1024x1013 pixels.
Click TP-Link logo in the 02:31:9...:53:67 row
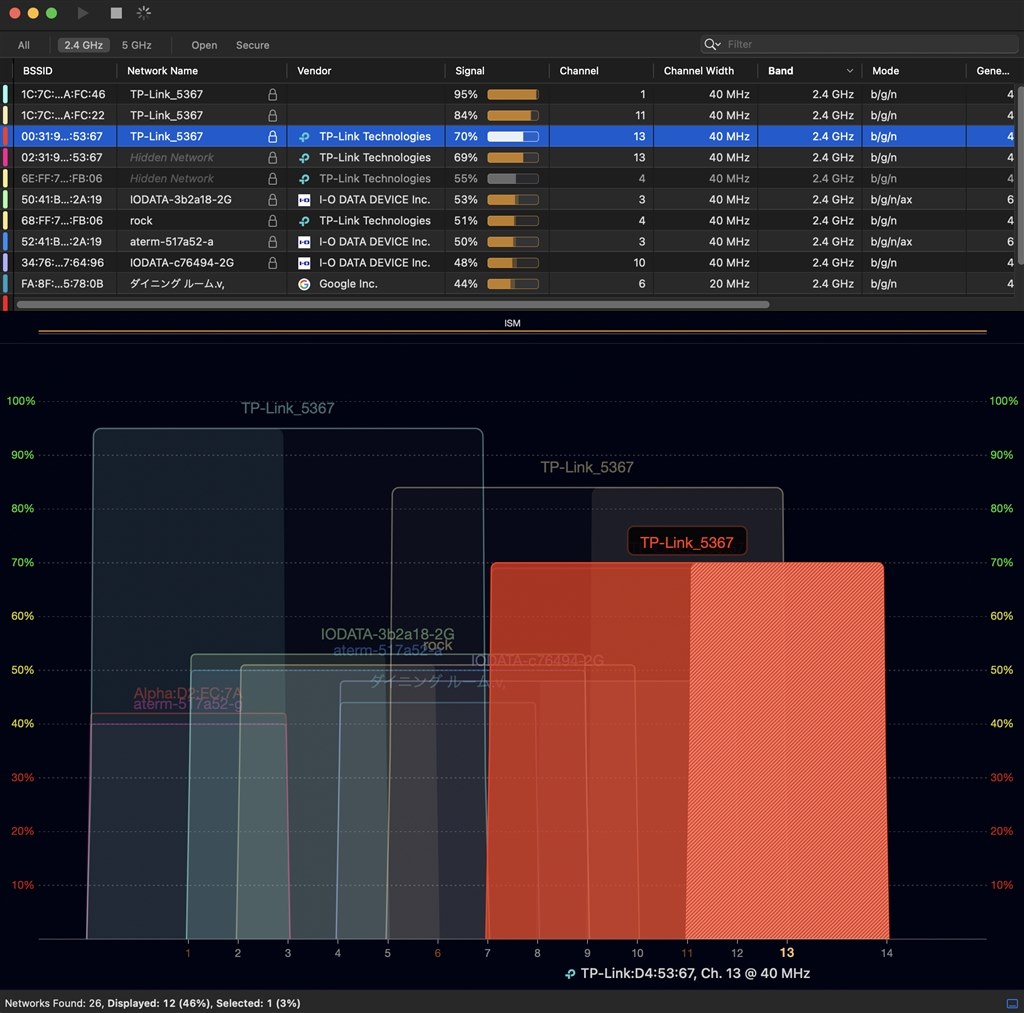(x=304, y=157)
